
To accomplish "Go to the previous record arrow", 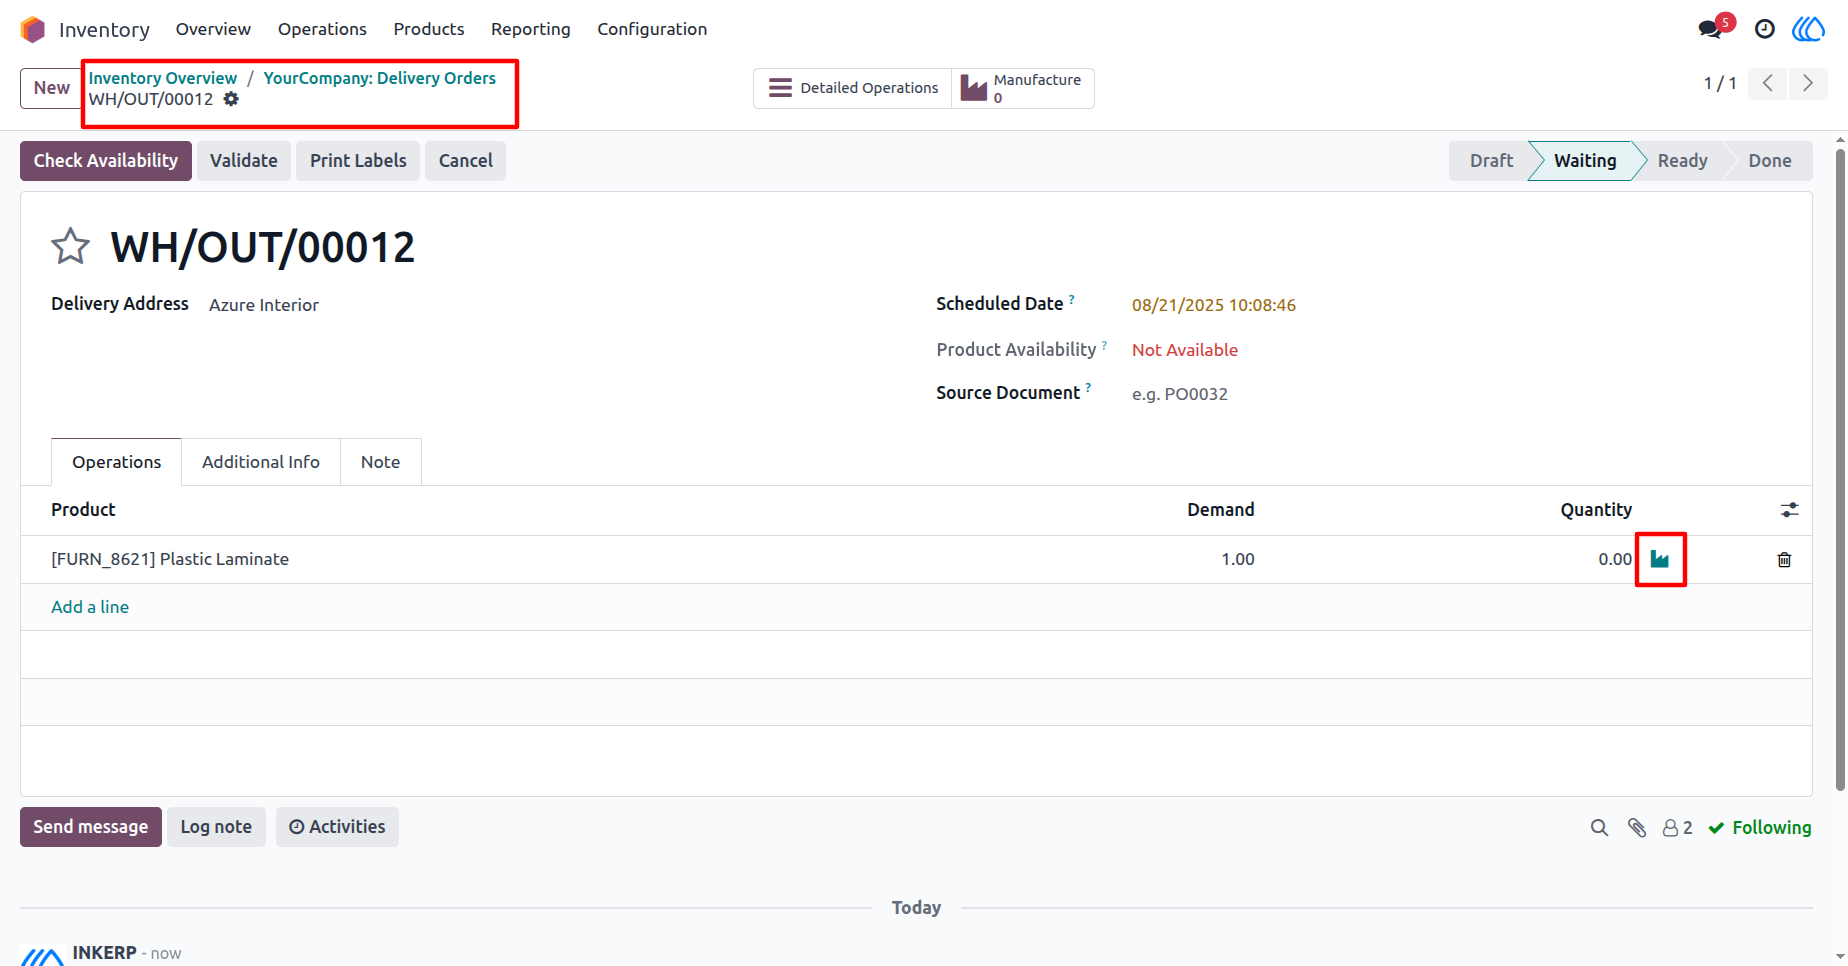I will click(1768, 83).
